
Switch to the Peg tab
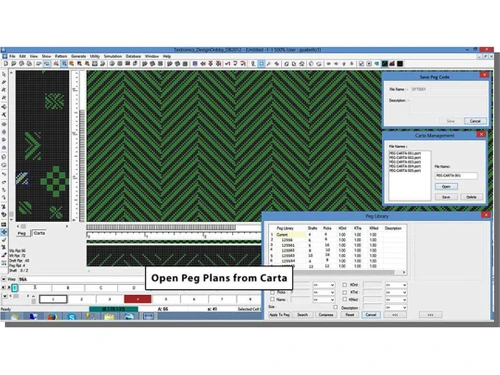pos(22,233)
